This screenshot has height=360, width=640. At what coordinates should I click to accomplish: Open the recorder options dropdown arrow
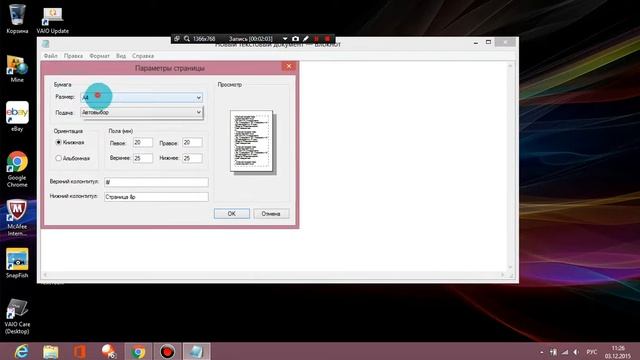tap(285, 39)
